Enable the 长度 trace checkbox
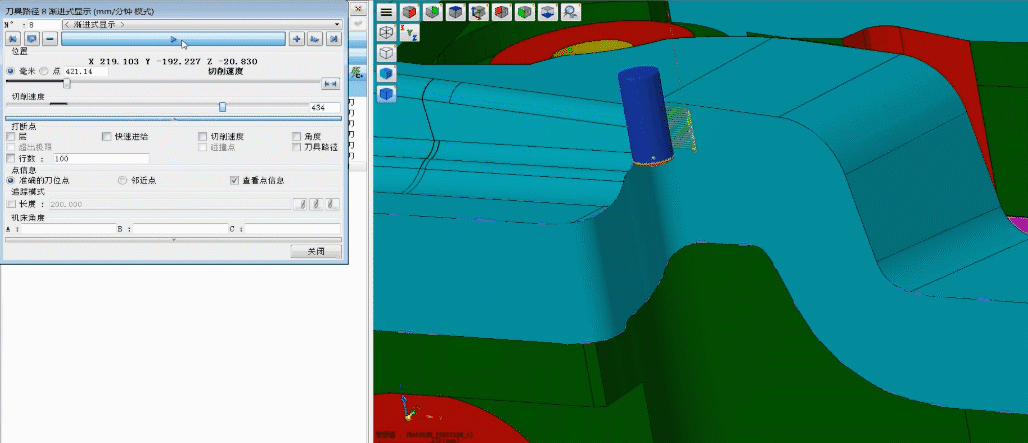This screenshot has width=1028, height=443. point(10,204)
